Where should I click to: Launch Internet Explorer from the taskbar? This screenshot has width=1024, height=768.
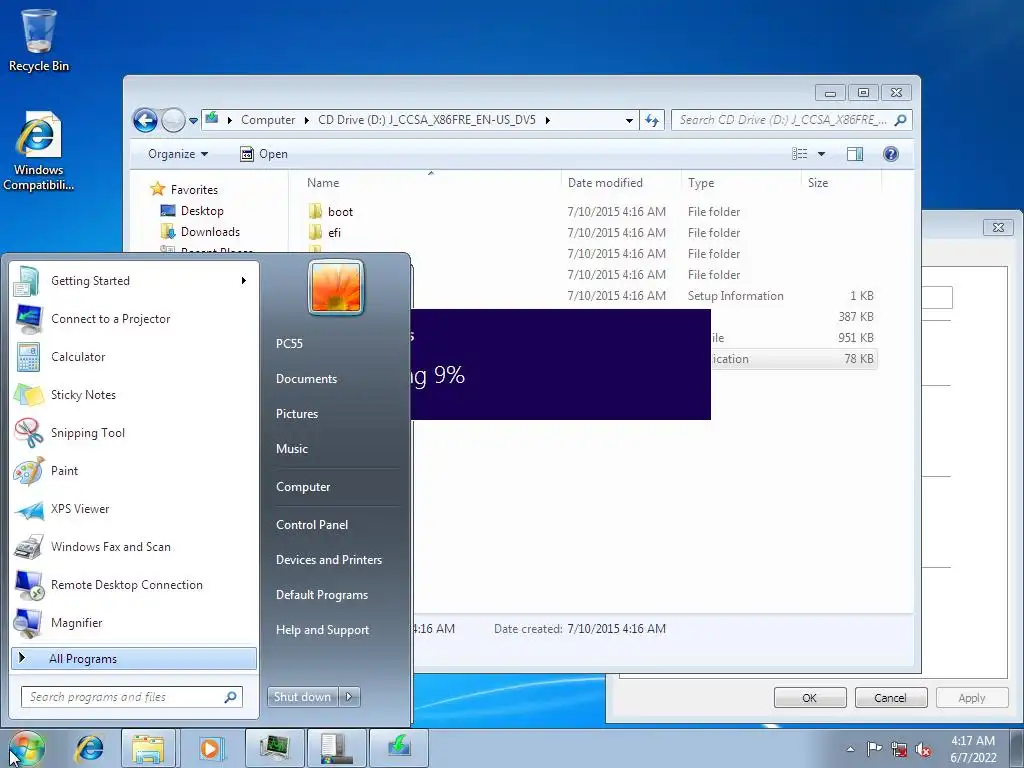[89, 748]
